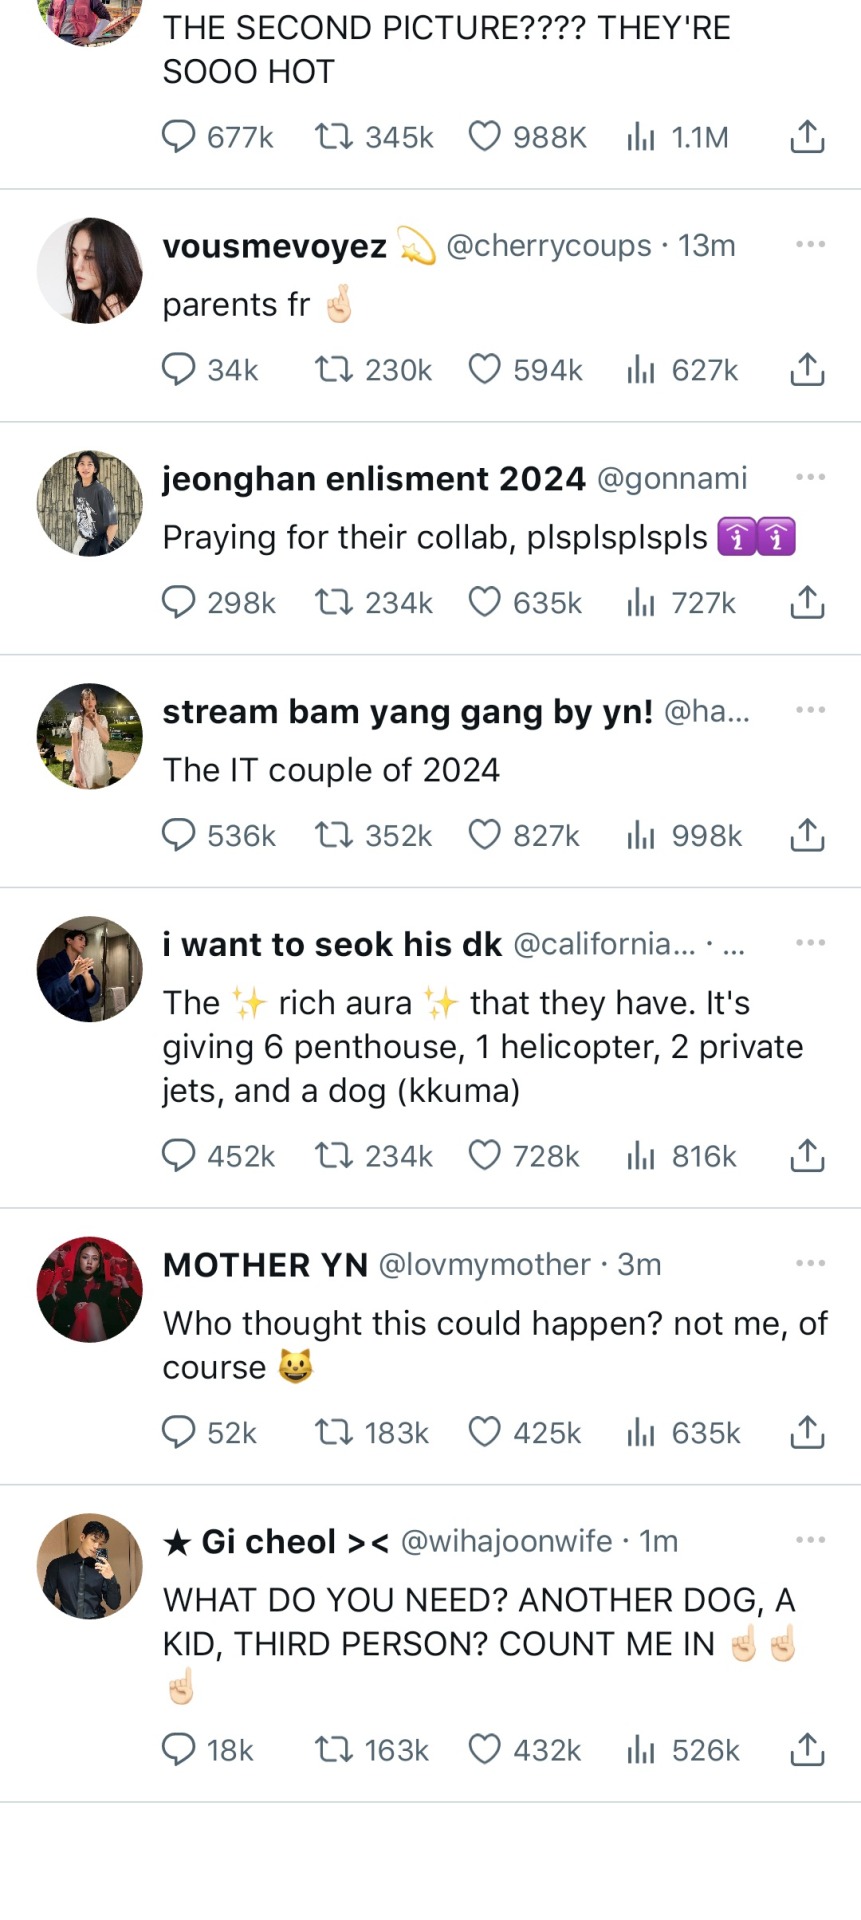The image size is (861, 1920).
Task: Open more options for vousmevoyez's tweet
Action: pyautogui.click(x=810, y=245)
